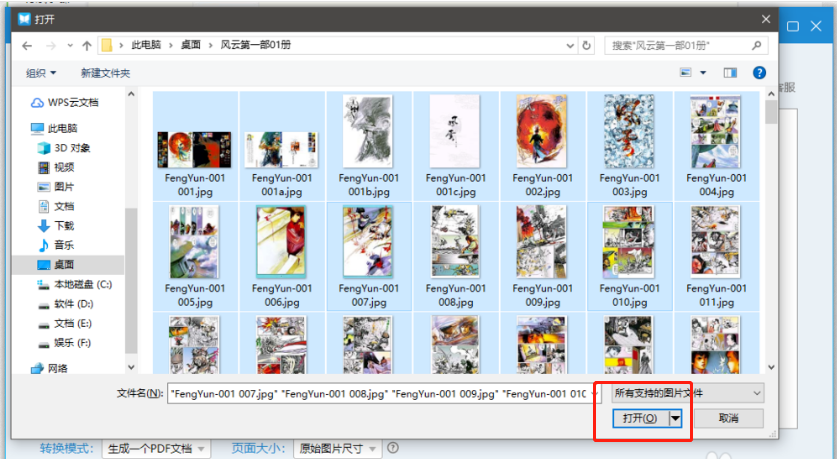Viewport: 837px width, 459px height.
Task: Open 文档 (E:) drive
Action: click(65, 323)
